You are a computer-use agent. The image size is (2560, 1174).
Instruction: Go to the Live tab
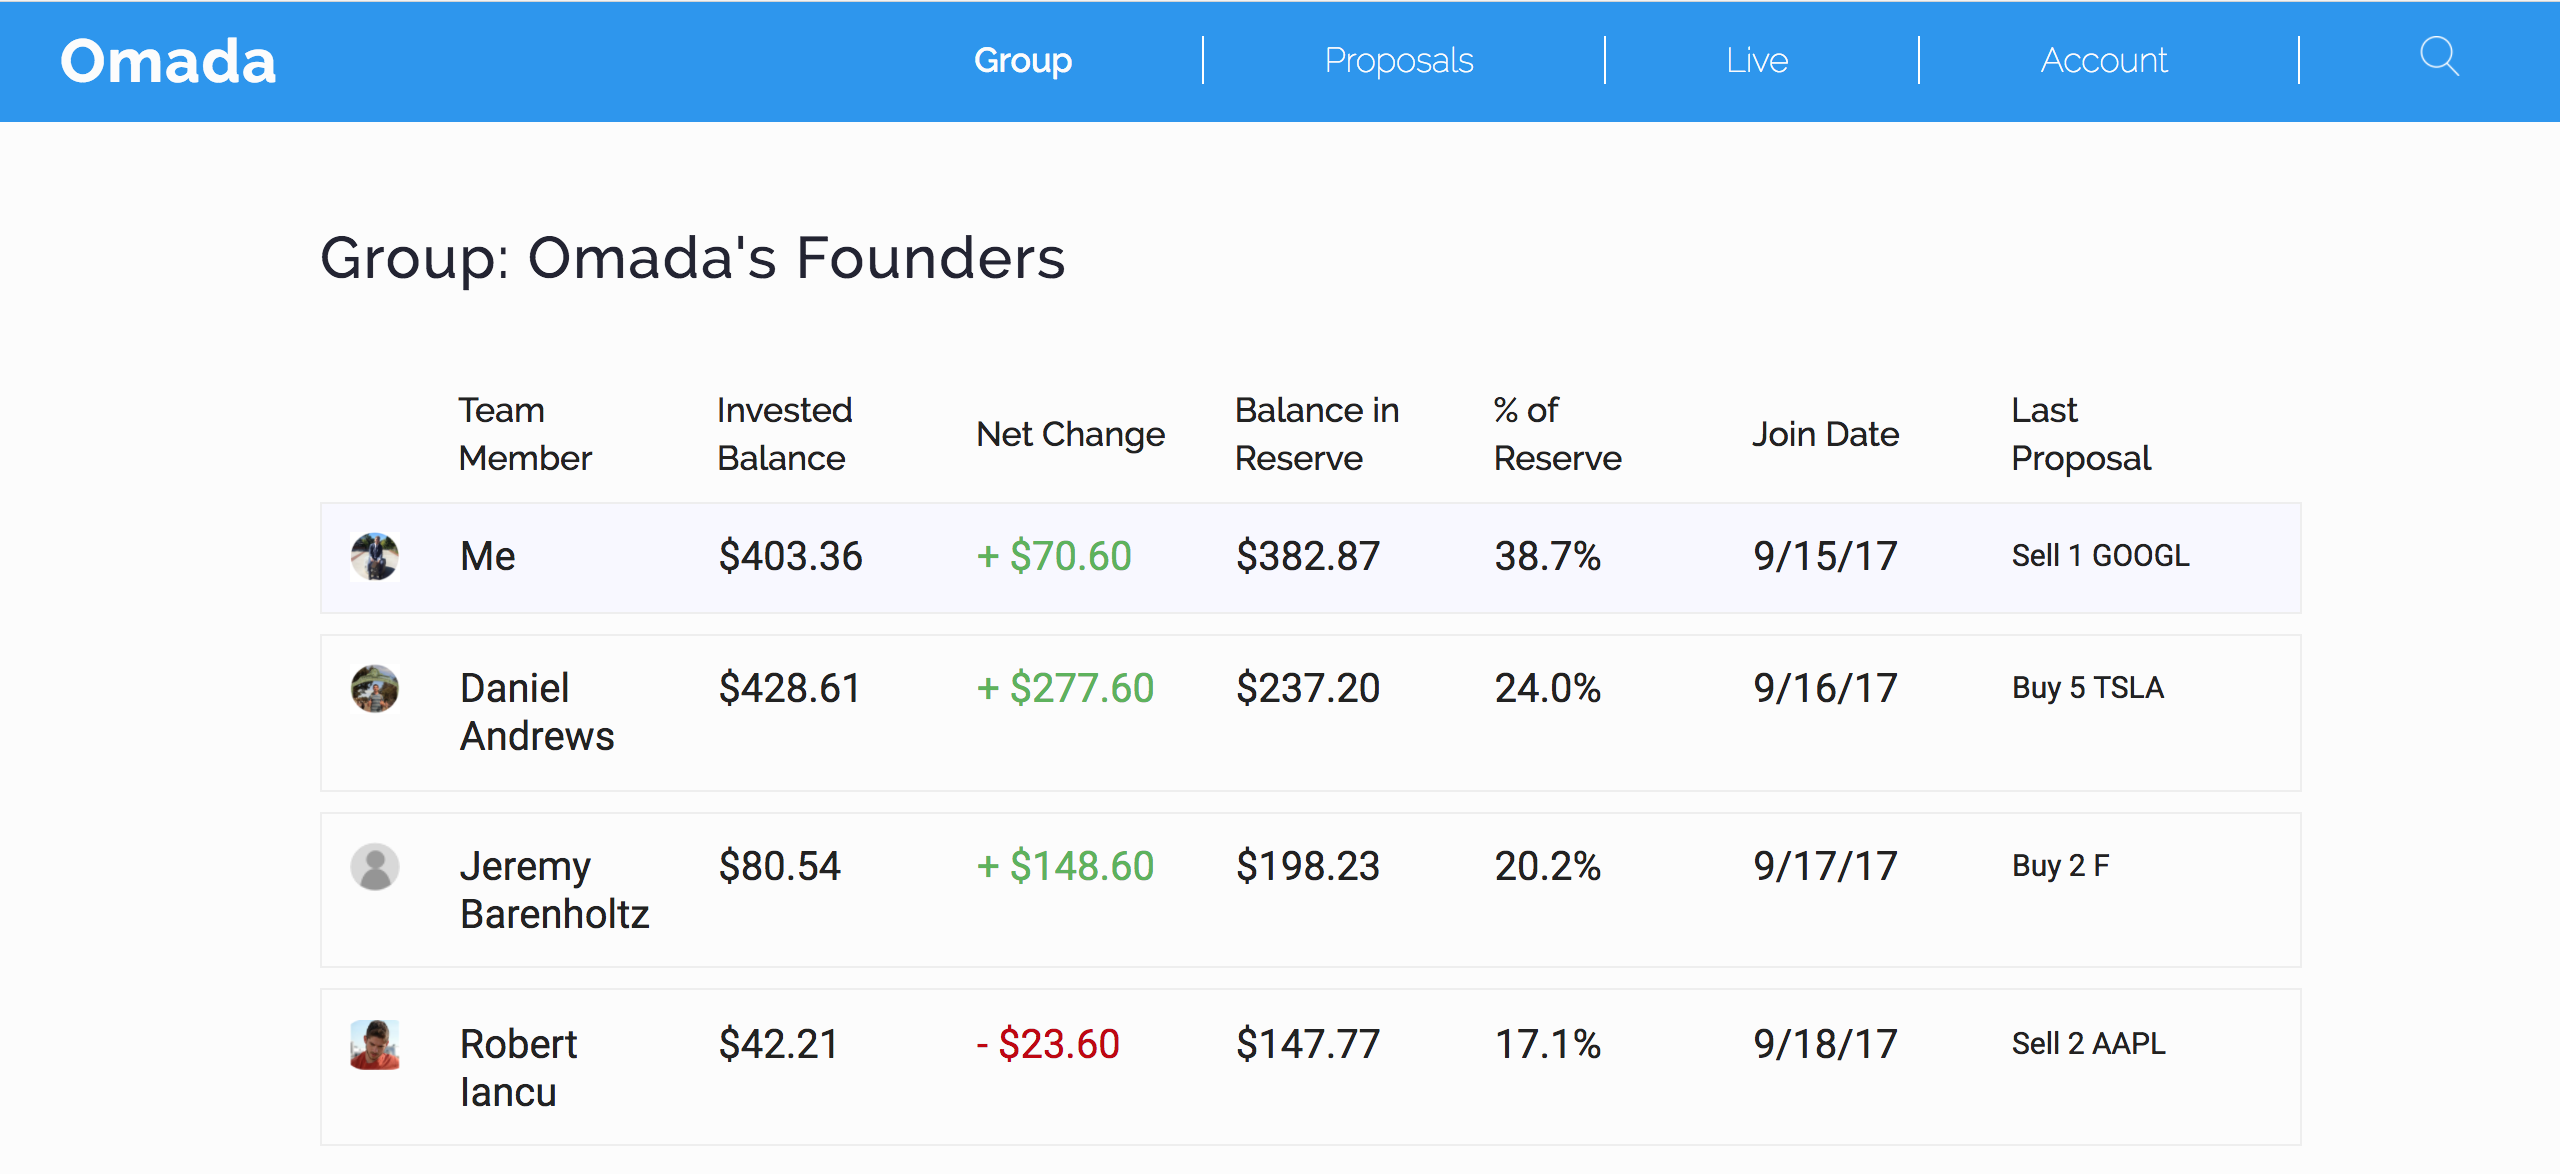[x=1756, y=61]
